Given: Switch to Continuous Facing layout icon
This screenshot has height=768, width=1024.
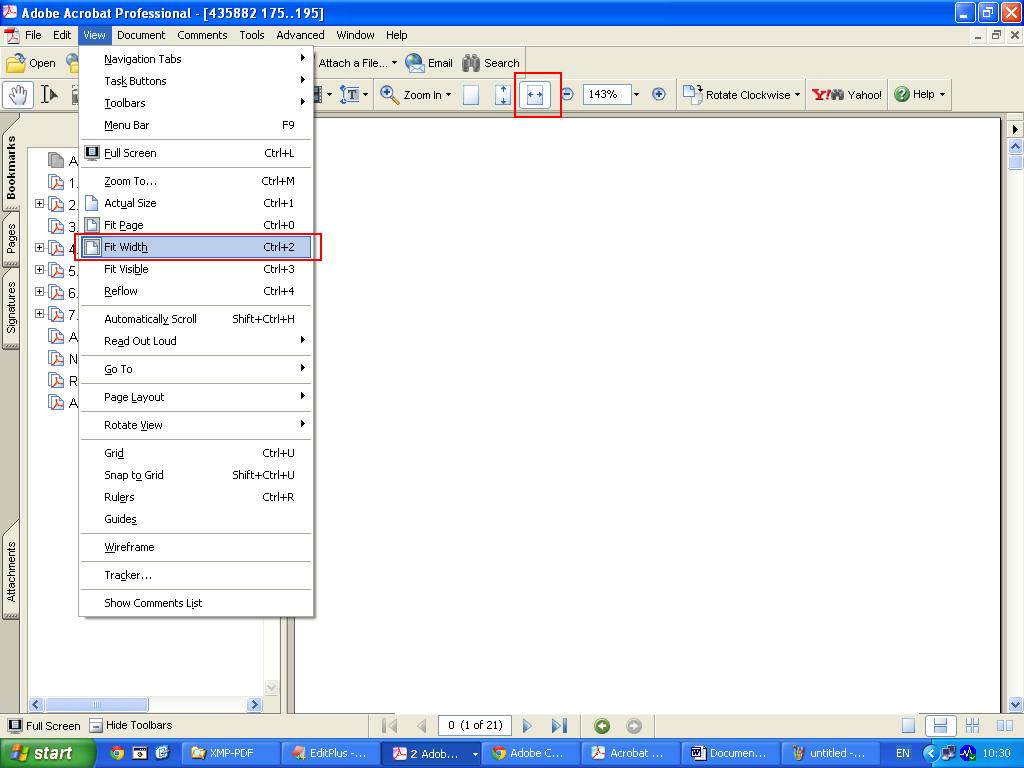Looking at the screenshot, I should coord(972,726).
